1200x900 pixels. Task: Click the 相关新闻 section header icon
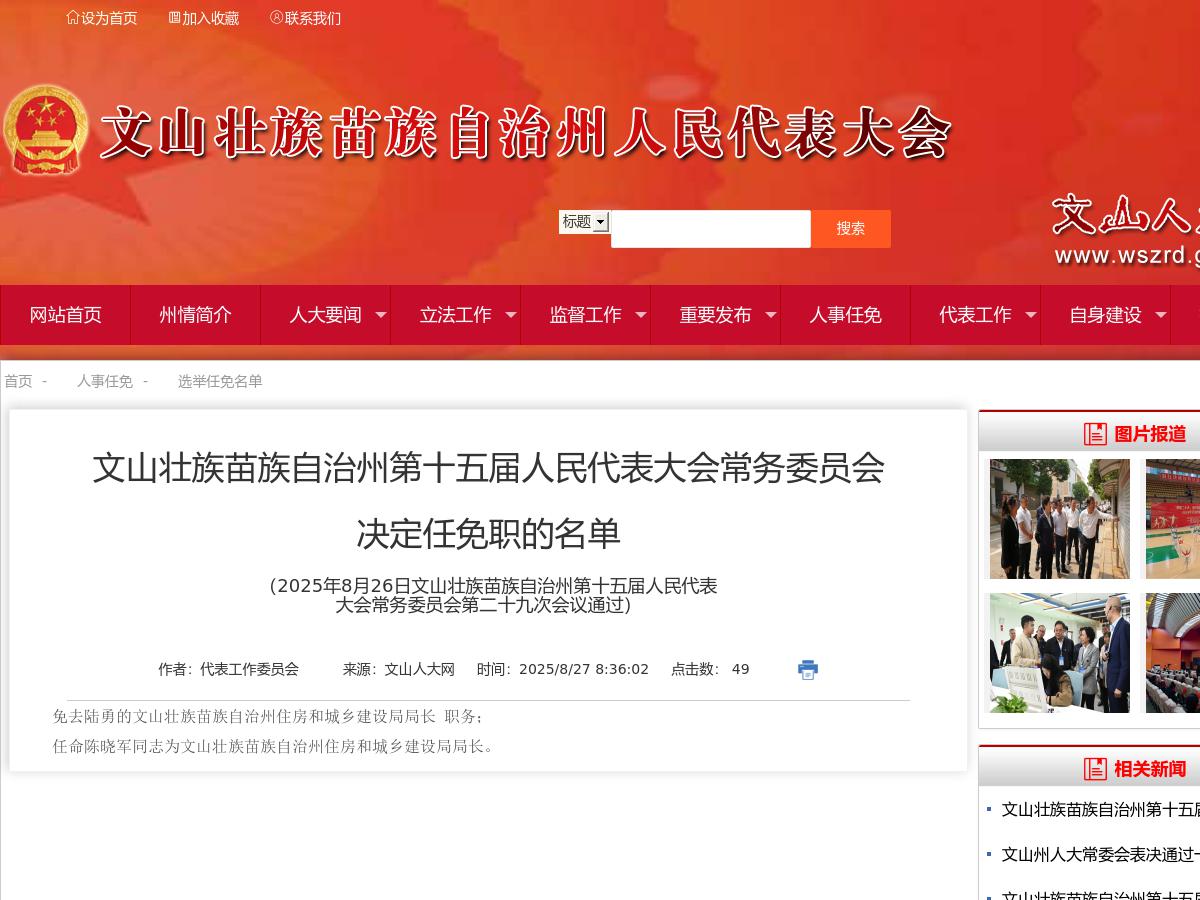1094,768
